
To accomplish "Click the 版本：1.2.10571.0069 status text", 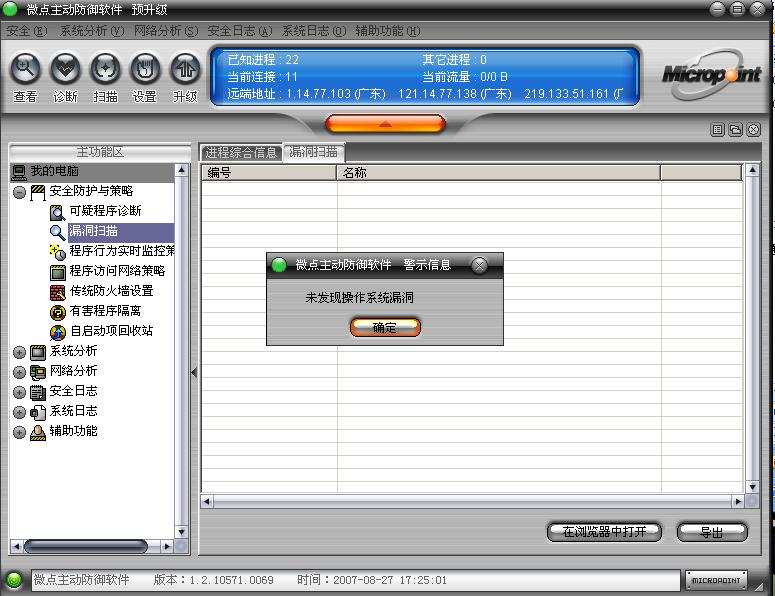I will 214,580.
